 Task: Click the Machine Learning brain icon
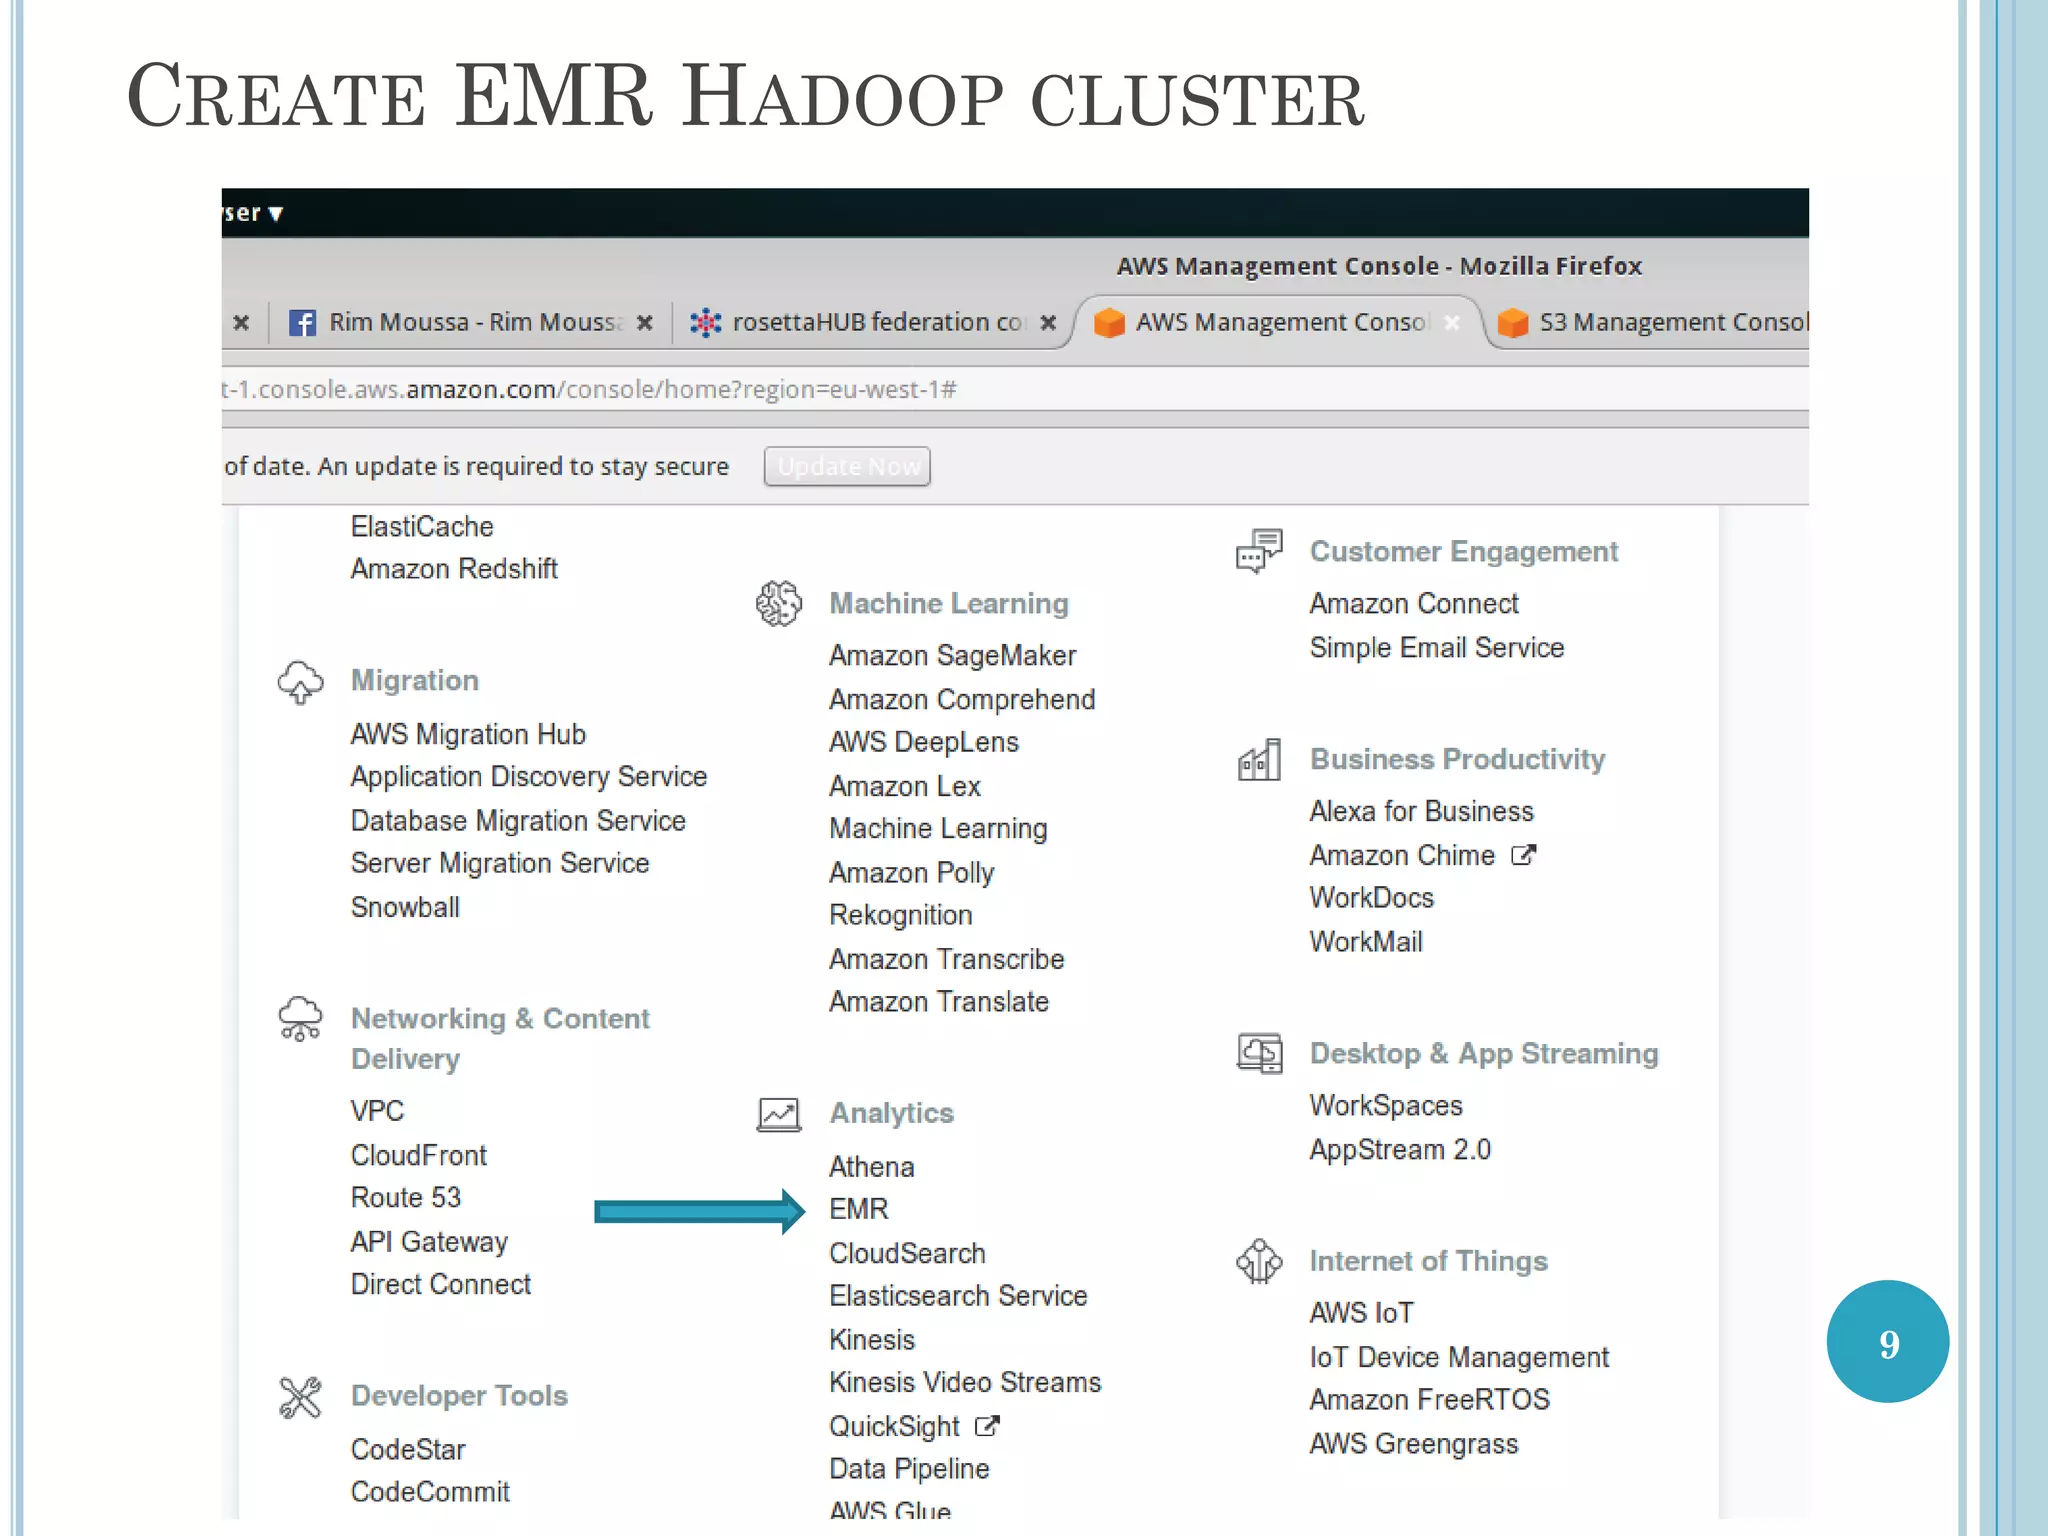coord(779,603)
